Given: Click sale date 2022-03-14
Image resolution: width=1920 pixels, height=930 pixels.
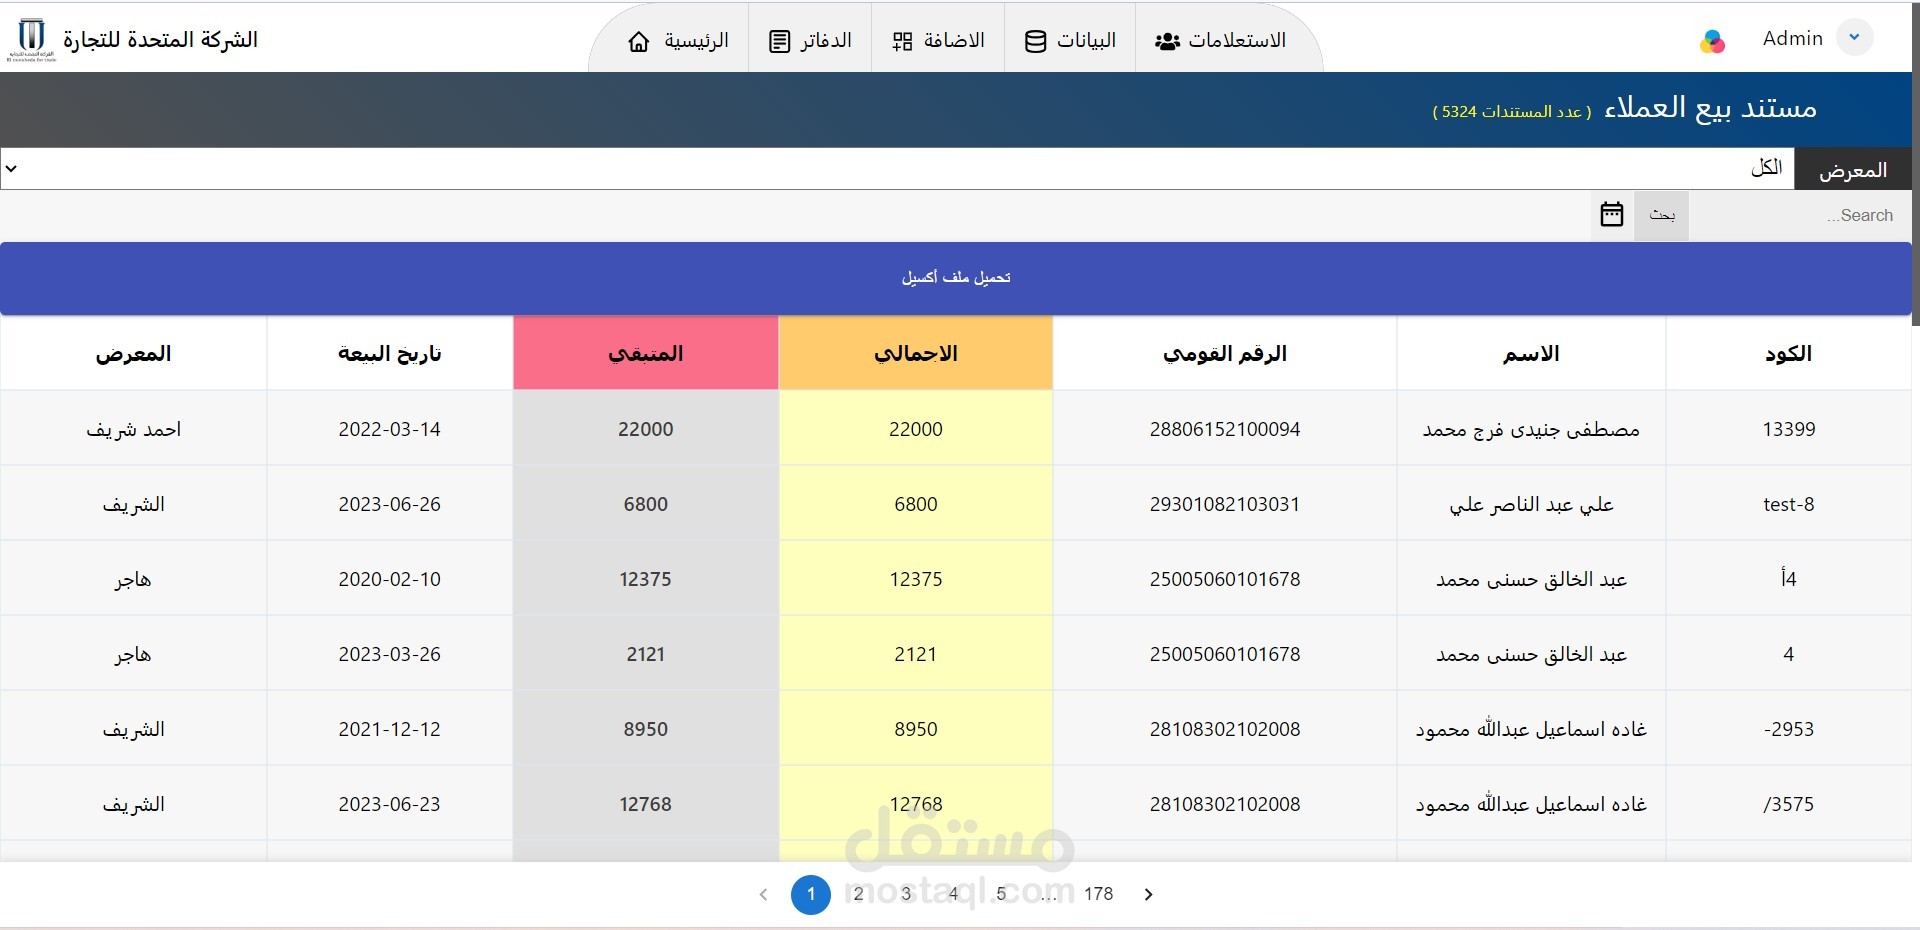Looking at the screenshot, I should click(x=390, y=429).
